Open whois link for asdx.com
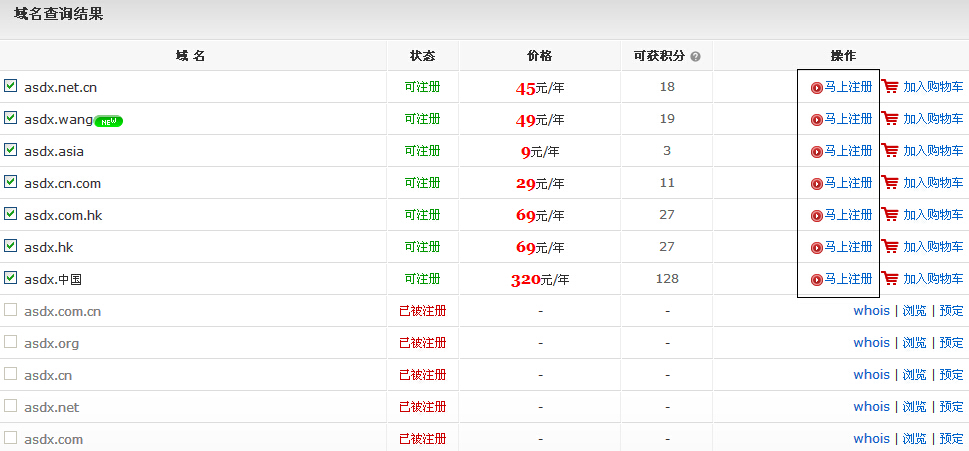This screenshot has height=451, width=969. (x=871, y=439)
